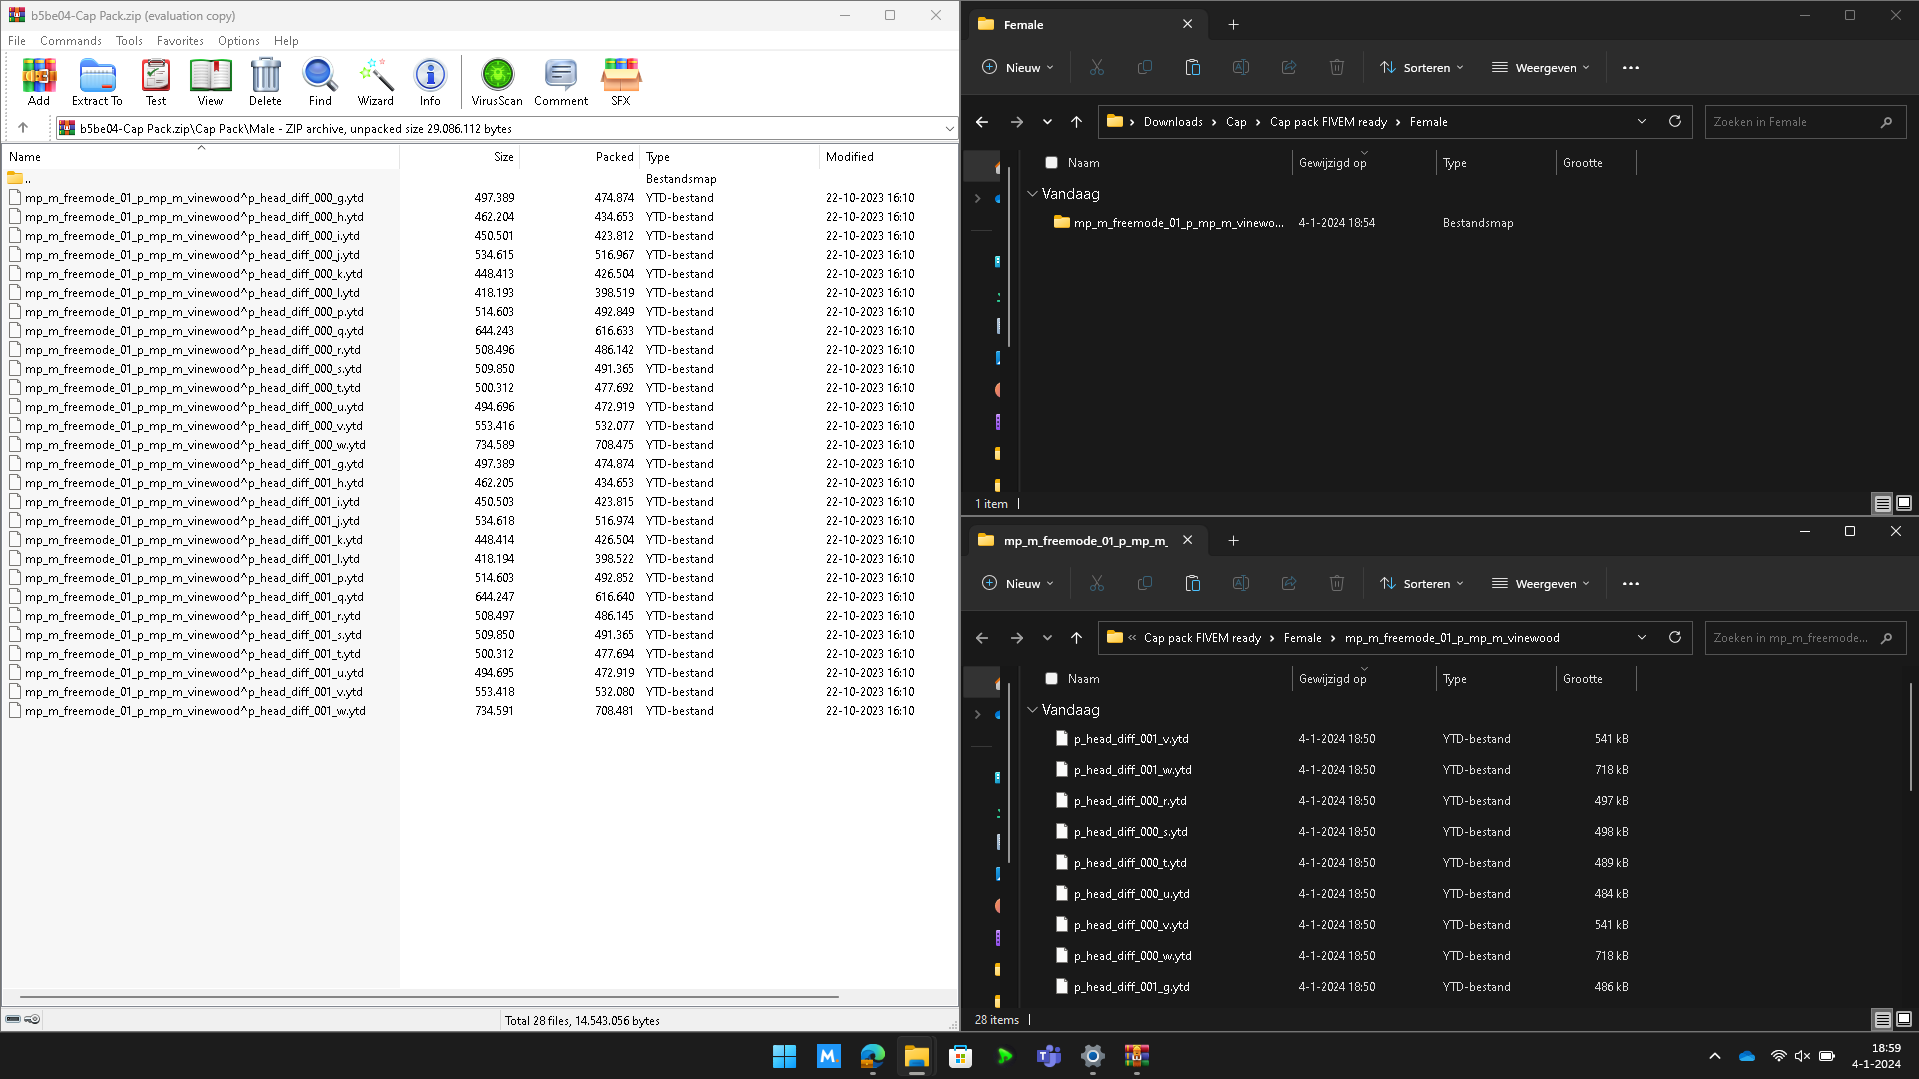This screenshot has height=1079, width=1919.
Task: Open the Sorteren dropdown in Female window
Action: pos(1421,68)
